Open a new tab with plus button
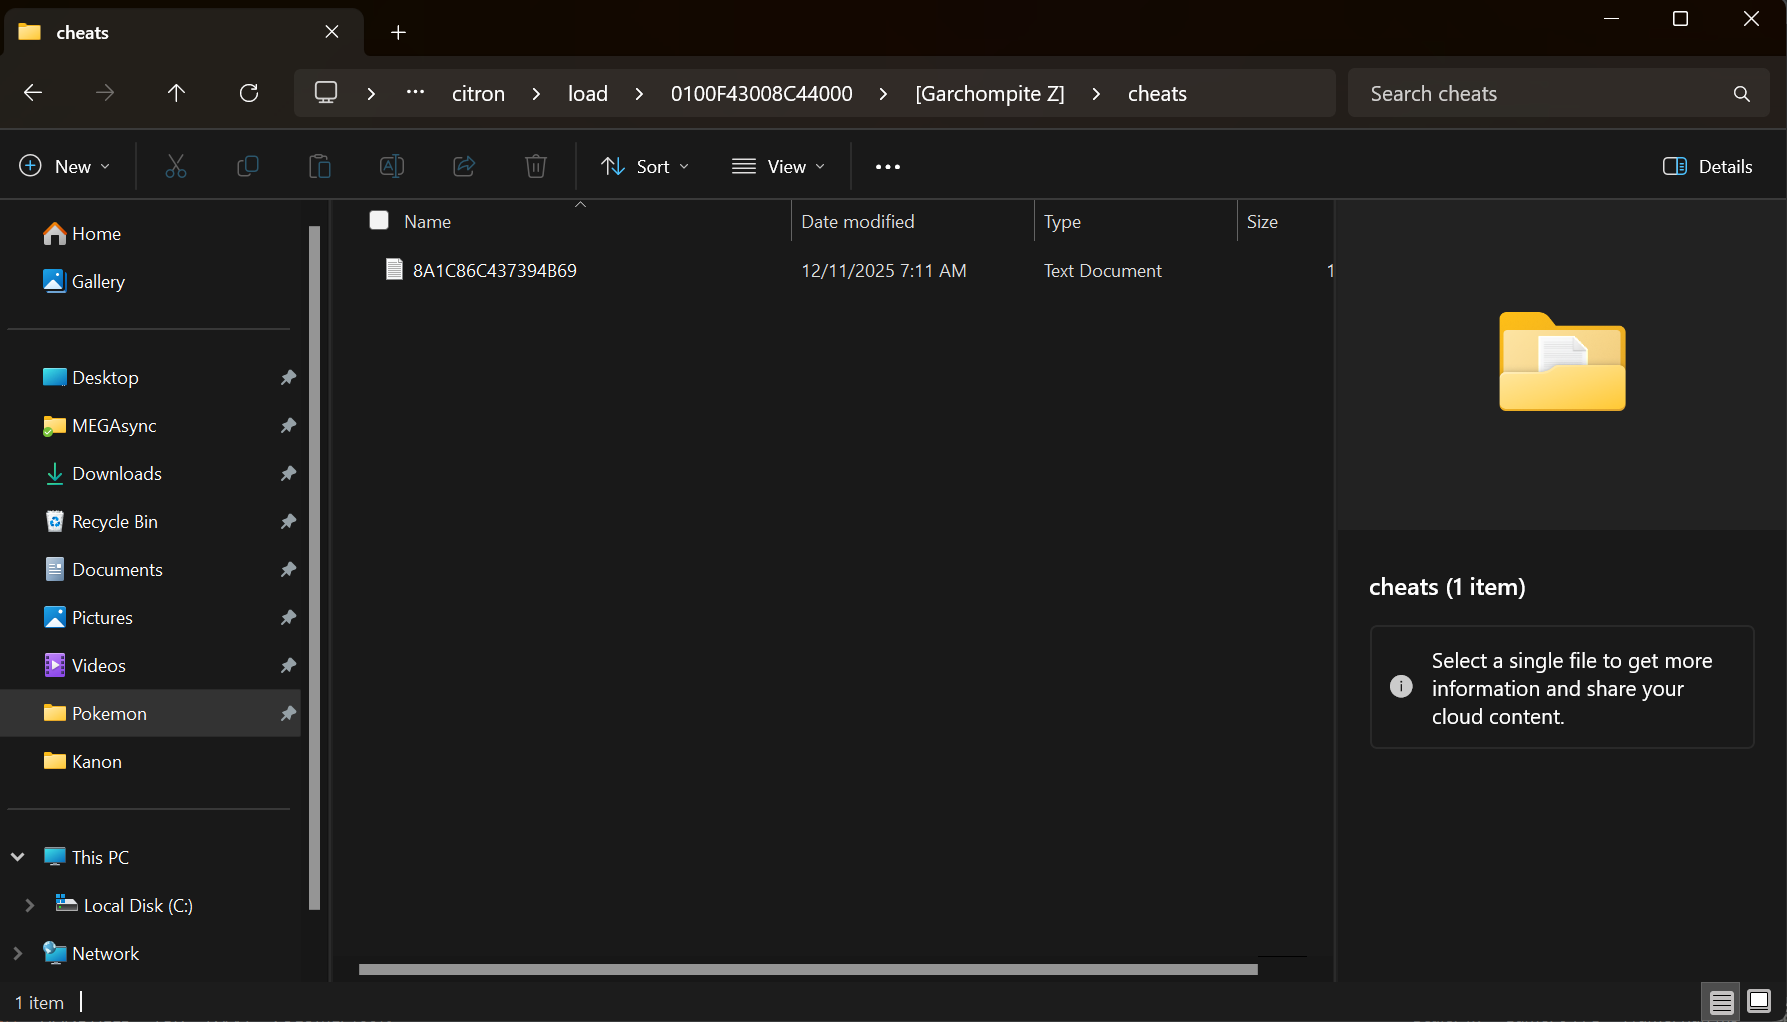Image resolution: width=1787 pixels, height=1022 pixels. click(398, 32)
